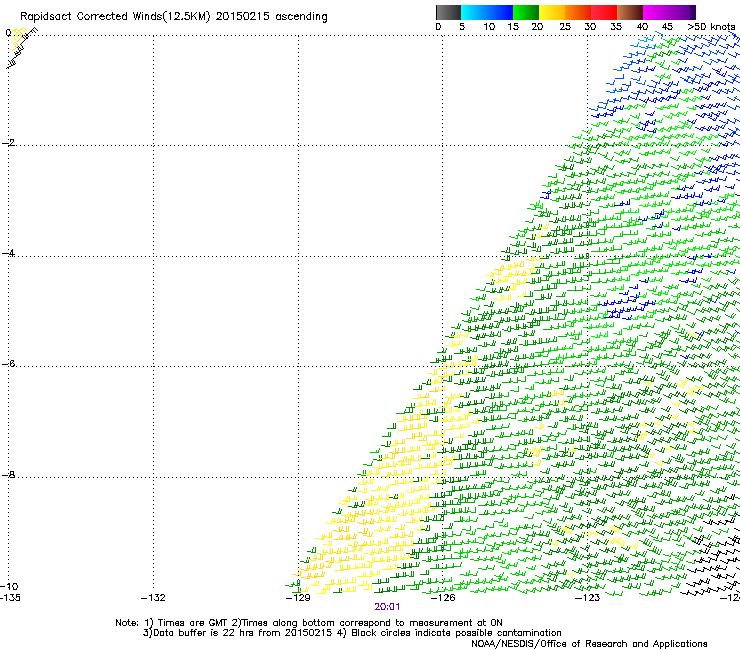Click the -126 longitude axis label
Viewport: 740px width, 650px height.
point(443,598)
